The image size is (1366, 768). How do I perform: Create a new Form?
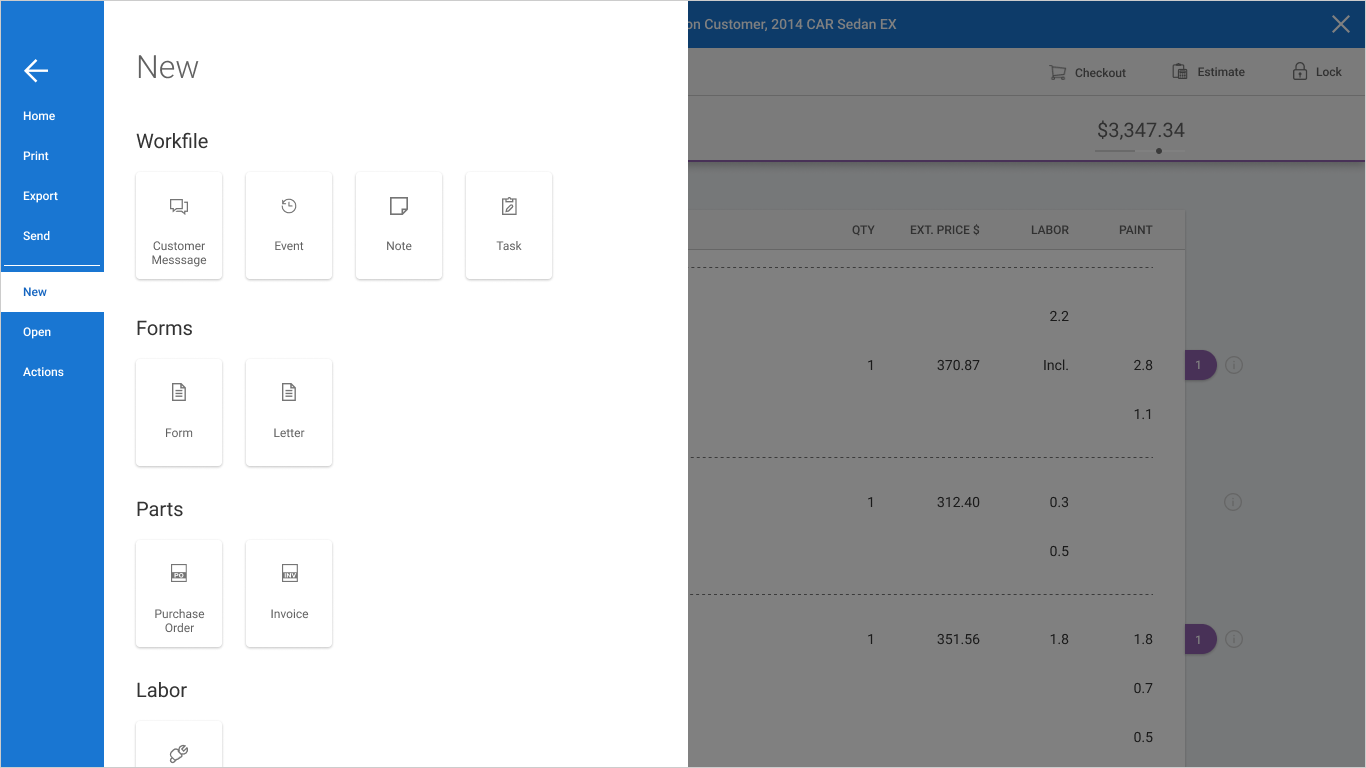[179, 412]
